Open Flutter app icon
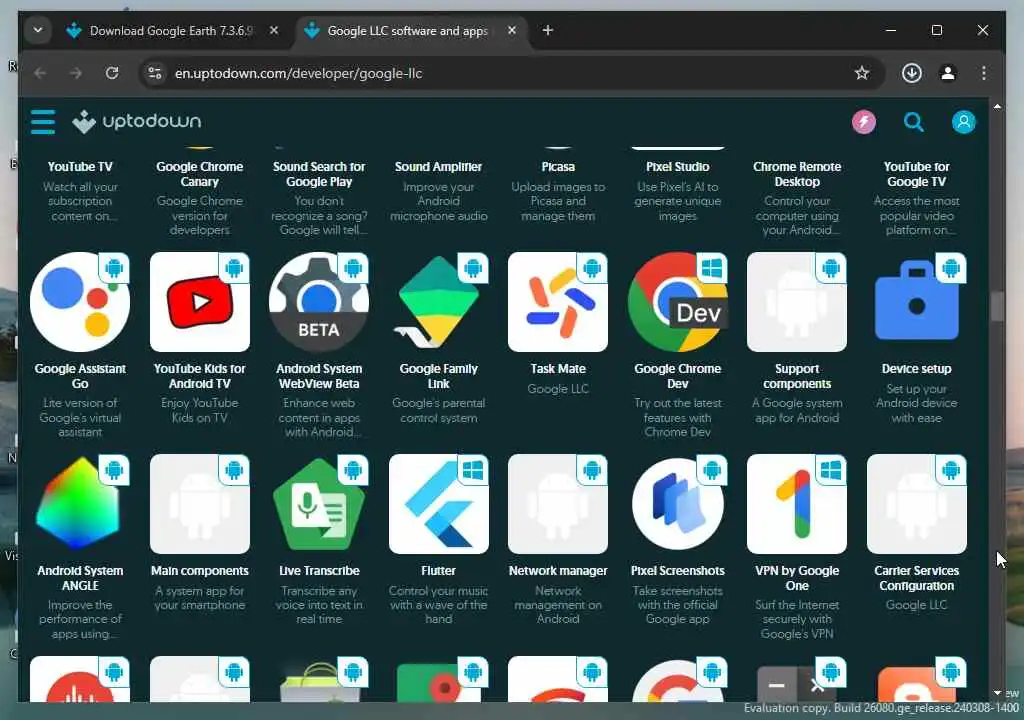This screenshot has width=1024, height=720. 438,504
